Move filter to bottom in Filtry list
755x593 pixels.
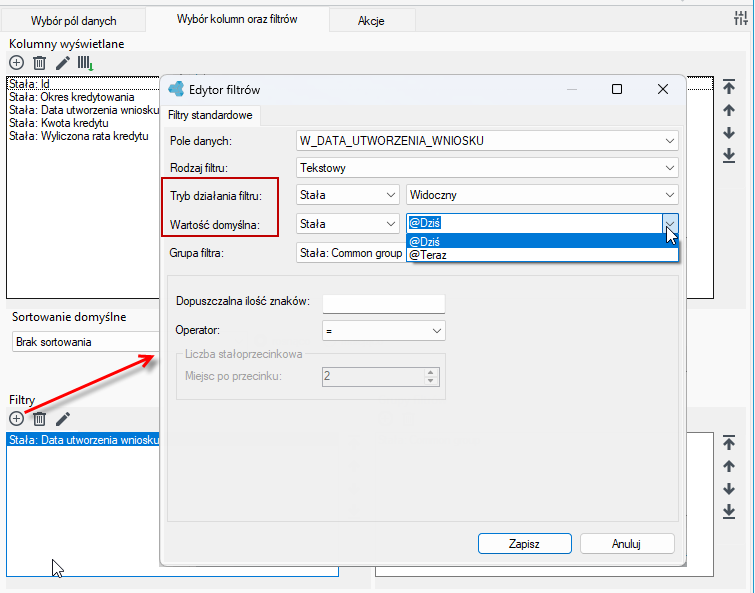[x=729, y=512]
